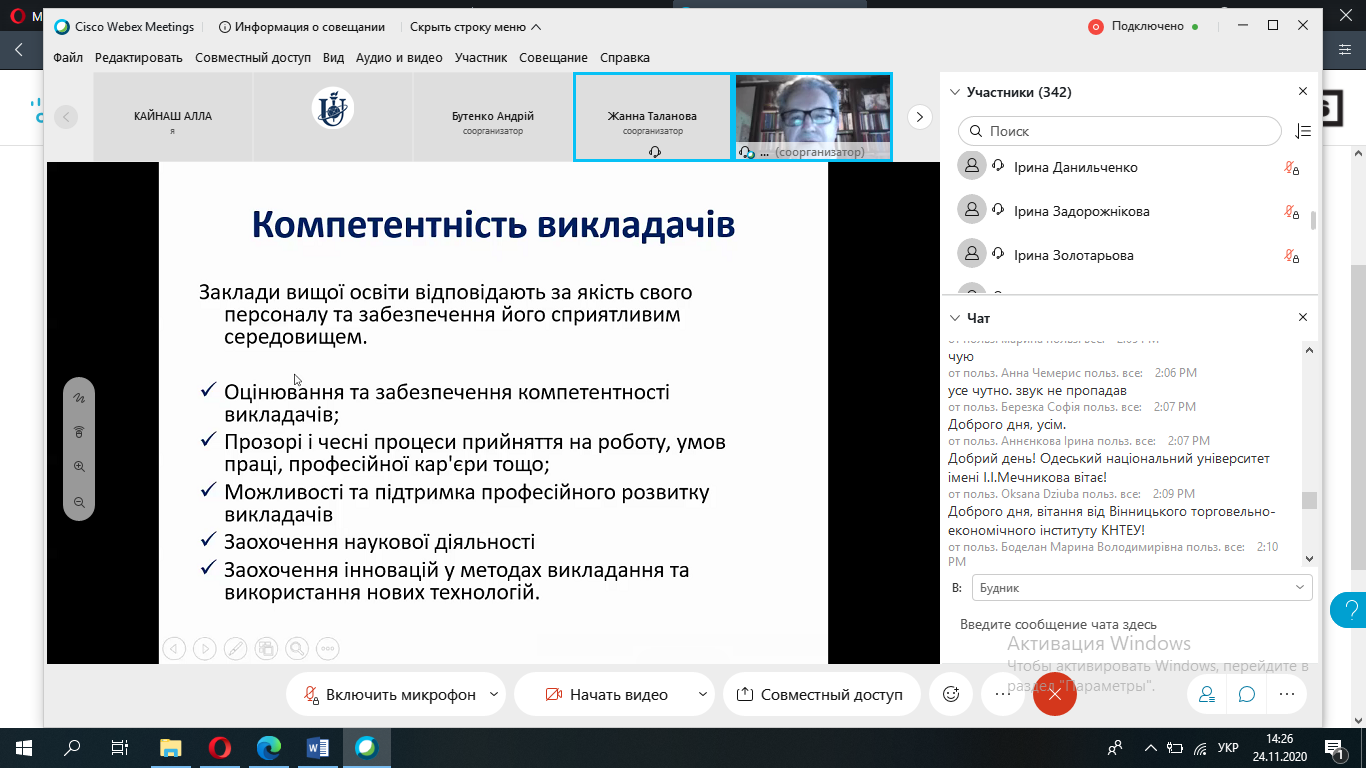The height and width of the screenshot is (768, 1366).
Task: Open video options dropdown arrow
Action: pyautogui.click(x=702, y=694)
